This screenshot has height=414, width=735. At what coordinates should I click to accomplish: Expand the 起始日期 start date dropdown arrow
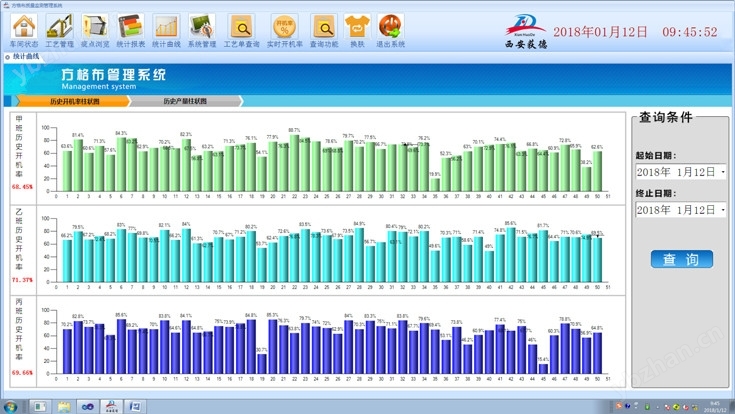click(x=722, y=173)
